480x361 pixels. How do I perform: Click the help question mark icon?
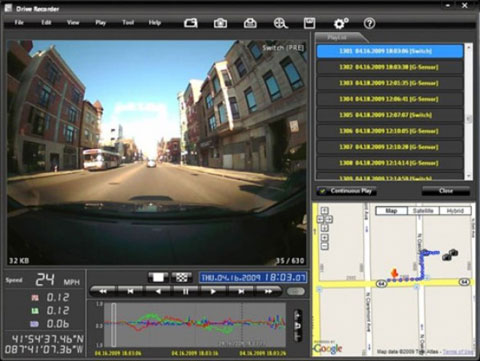click(369, 23)
